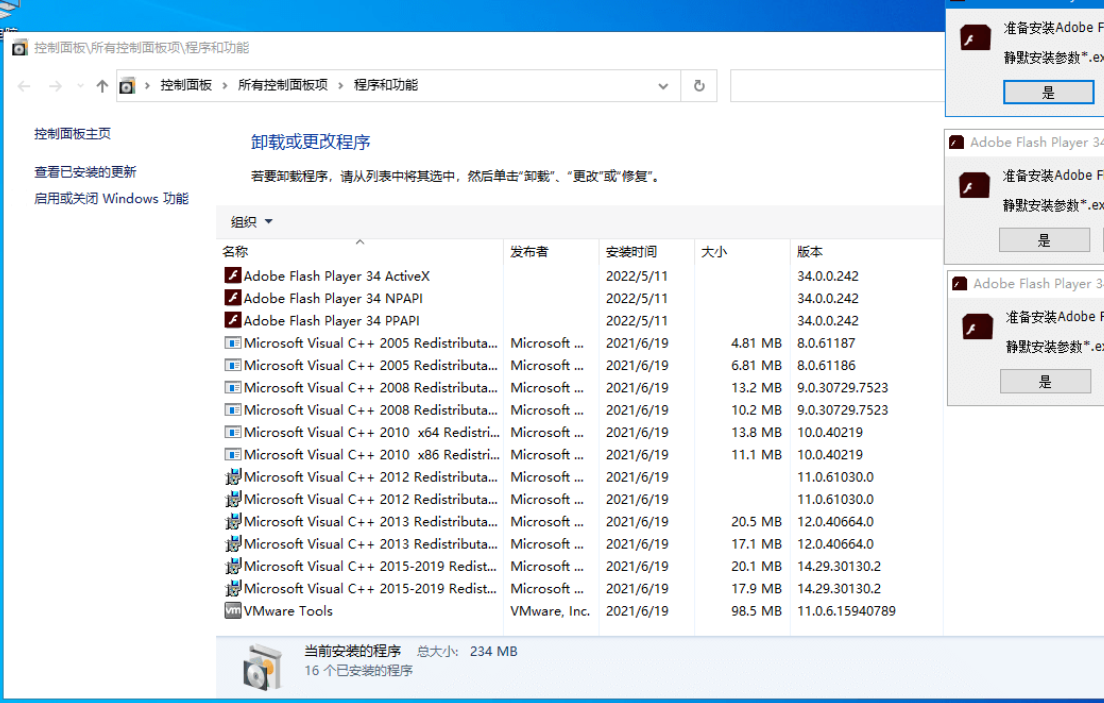This screenshot has height=703, width=1104.
Task: Click the icon of the 13.2 MB Visual C++ 2008
Action: 232,387
